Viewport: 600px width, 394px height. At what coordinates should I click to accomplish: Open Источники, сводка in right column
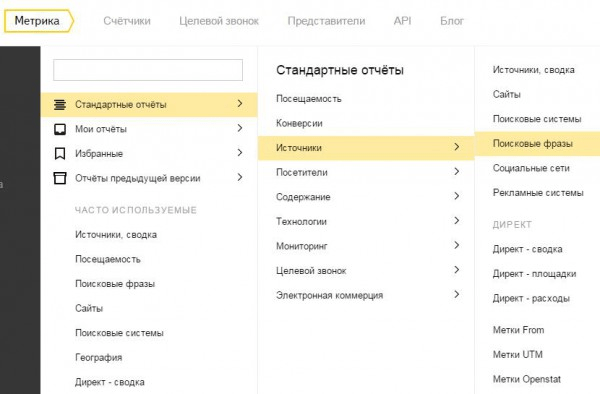(x=533, y=70)
